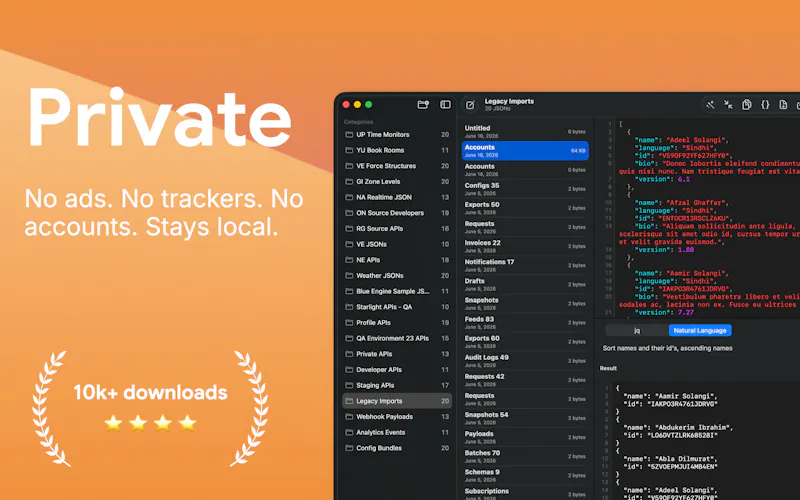
Task: Select the Exports 60 document
Action: pyautogui.click(x=525, y=342)
